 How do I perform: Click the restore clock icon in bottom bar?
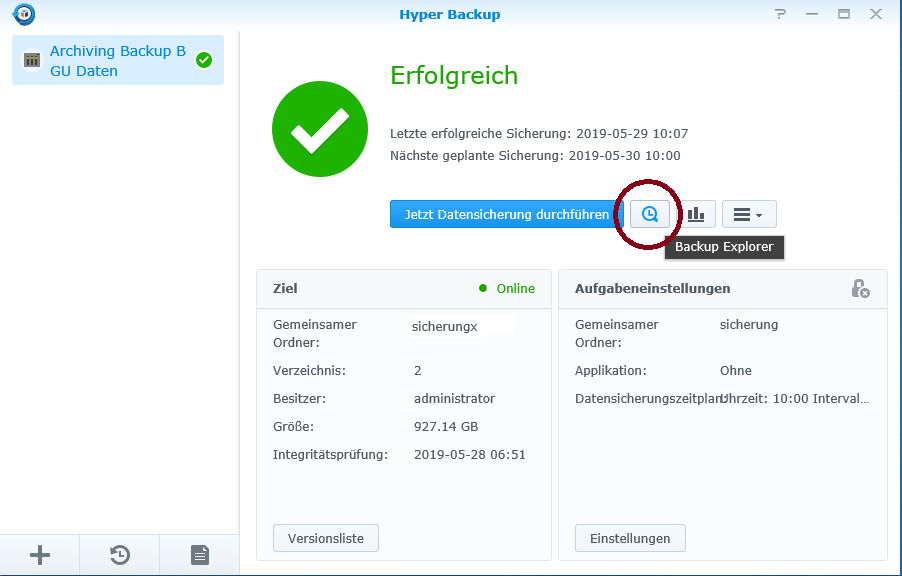click(x=120, y=555)
